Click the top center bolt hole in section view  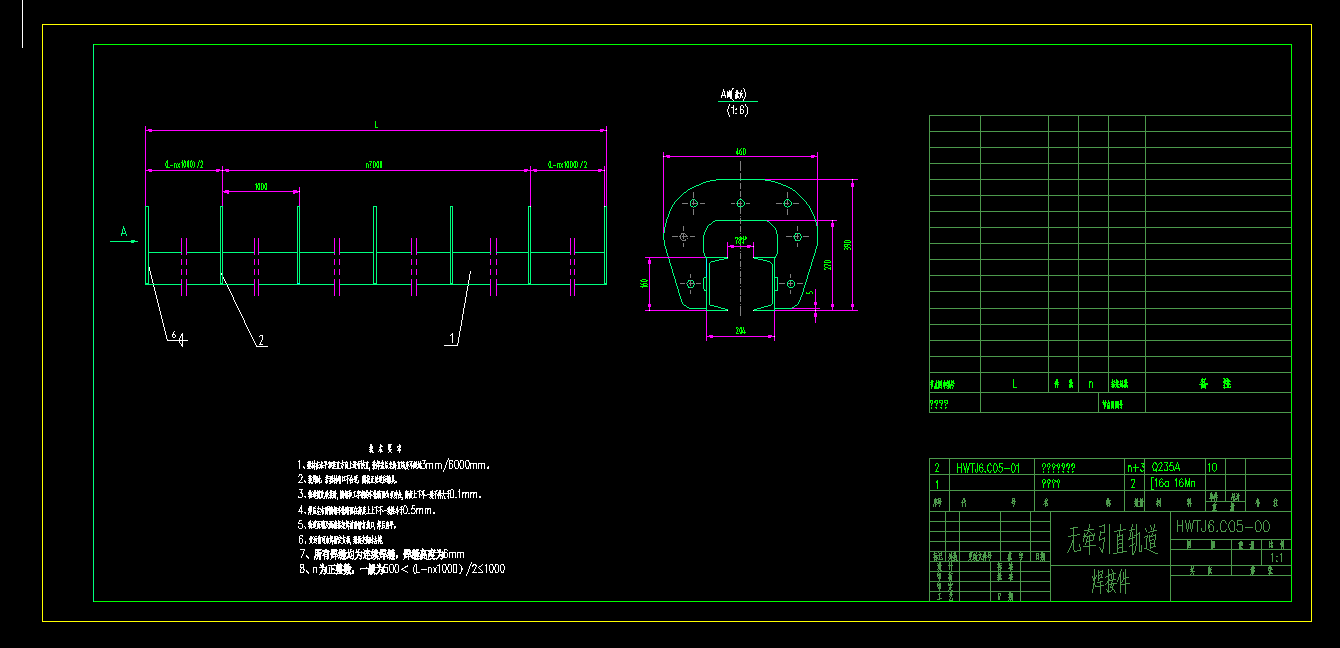click(x=740, y=203)
